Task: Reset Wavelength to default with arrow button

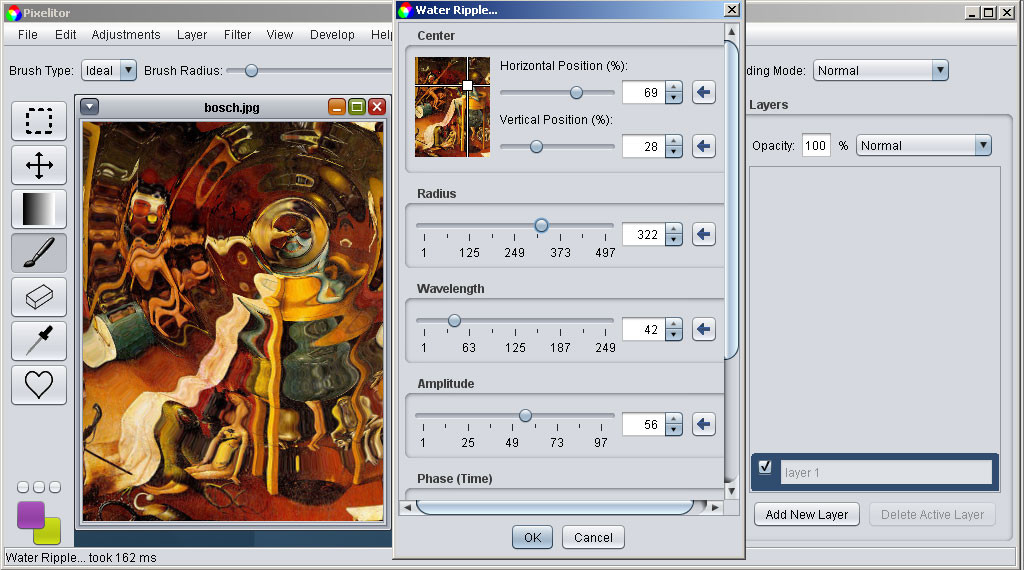Action: (703, 329)
